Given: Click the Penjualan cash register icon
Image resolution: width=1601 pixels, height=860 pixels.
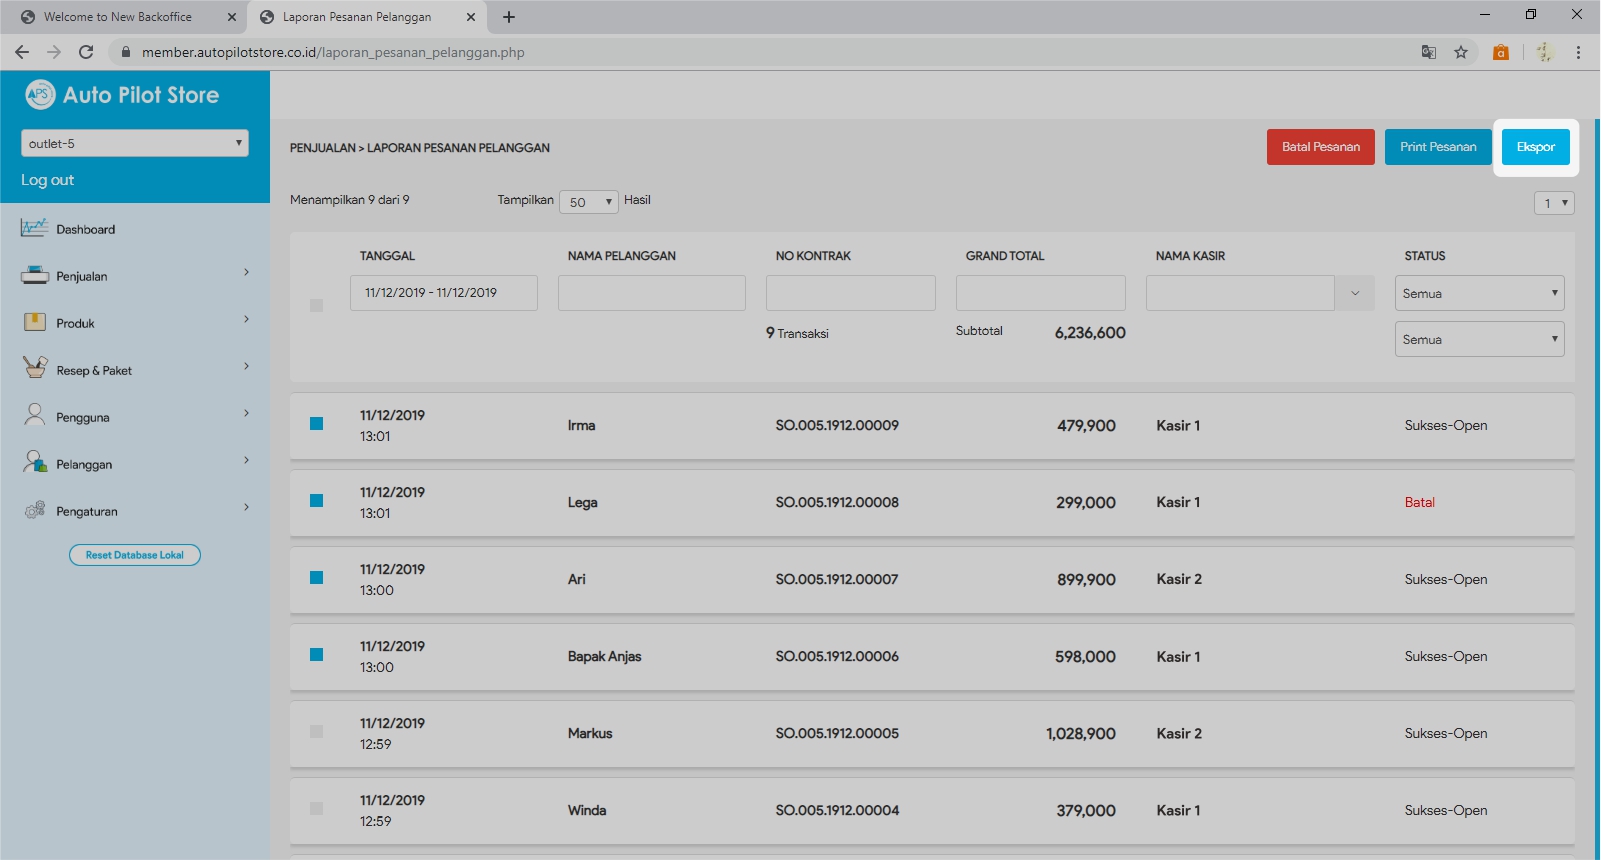Looking at the screenshot, I should (x=34, y=275).
